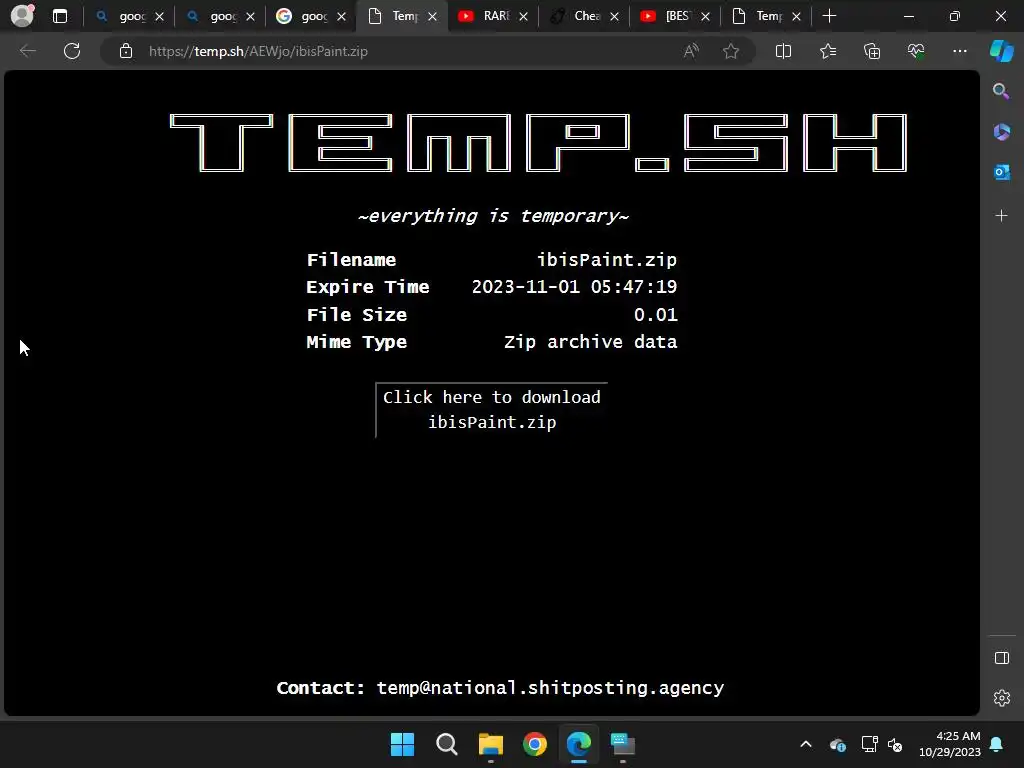Customize sidebar with plus icon
The height and width of the screenshot is (768, 1024).
click(1001, 216)
